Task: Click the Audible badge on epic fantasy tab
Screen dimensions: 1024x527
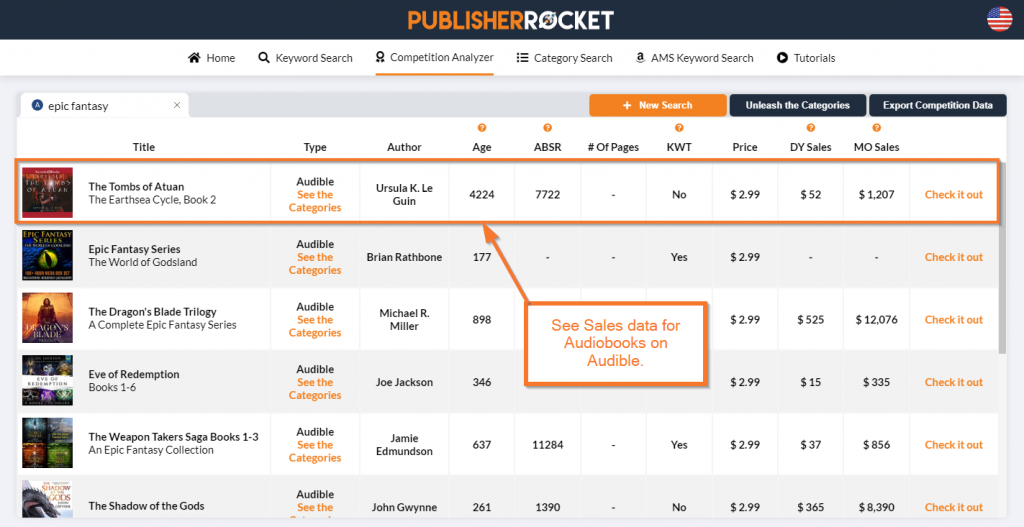Action: (37, 105)
